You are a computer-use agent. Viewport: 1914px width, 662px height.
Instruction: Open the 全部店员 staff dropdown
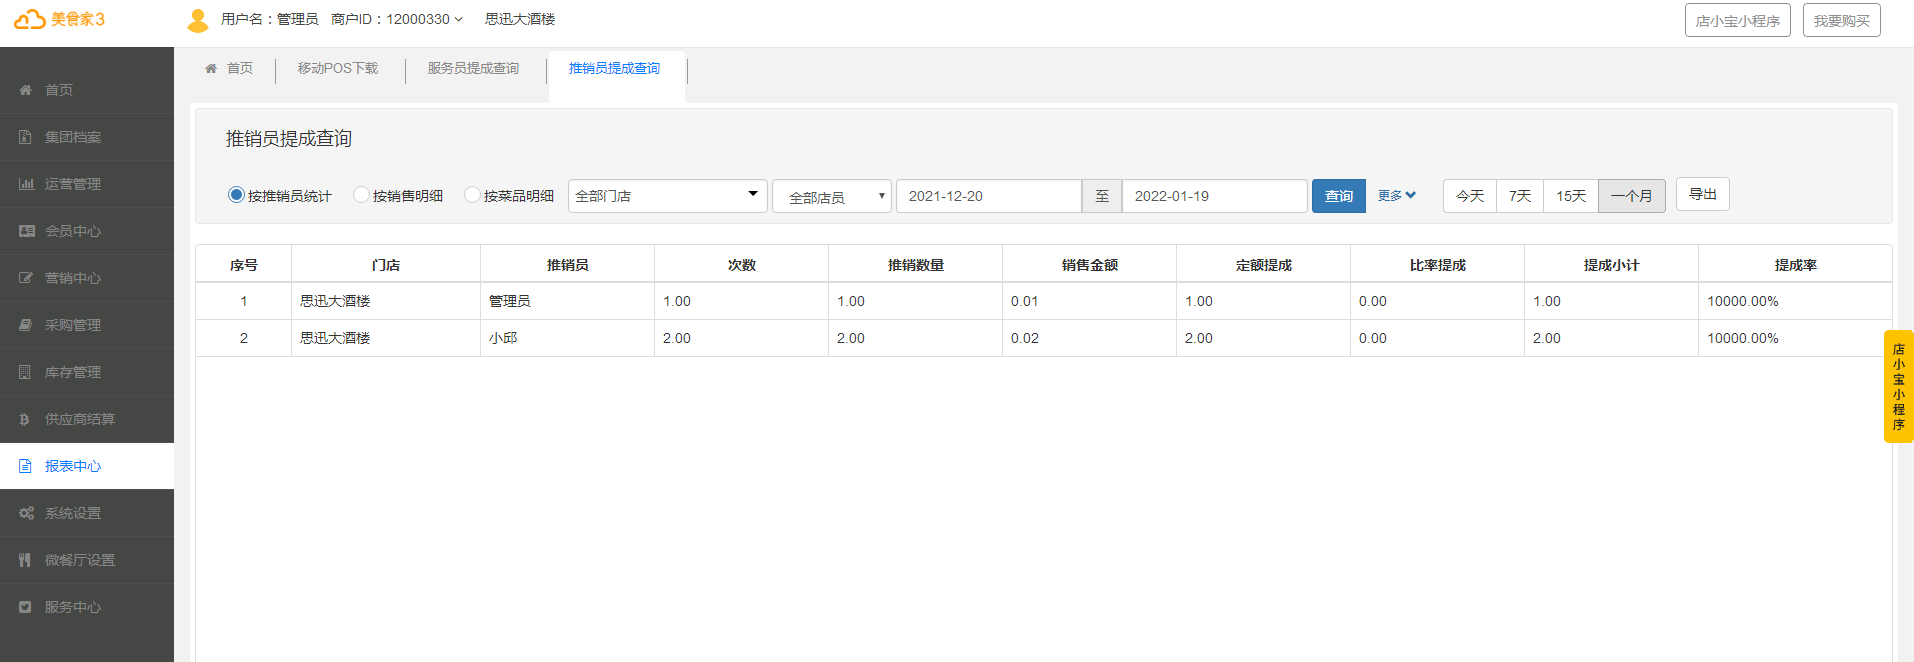click(x=831, y=197)
